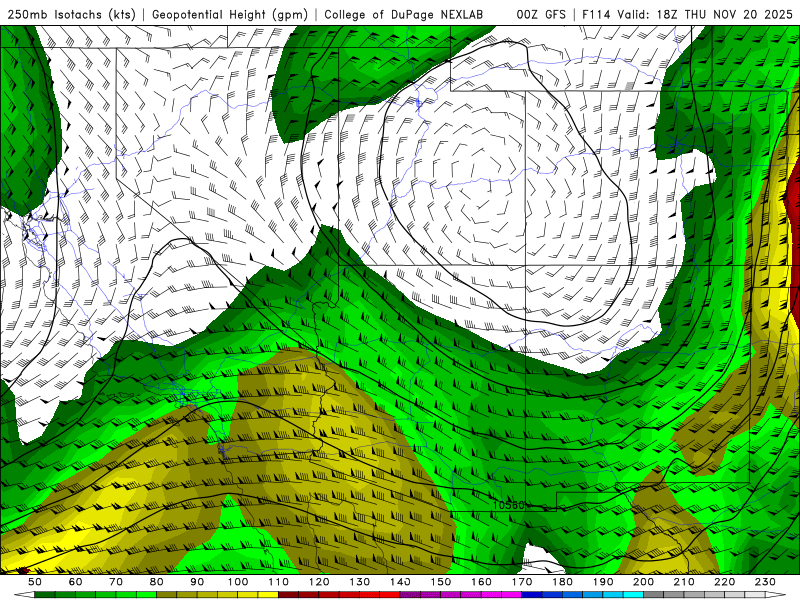Click the '120' legend value
Screen dimensions: 800x600
(319, 582)
